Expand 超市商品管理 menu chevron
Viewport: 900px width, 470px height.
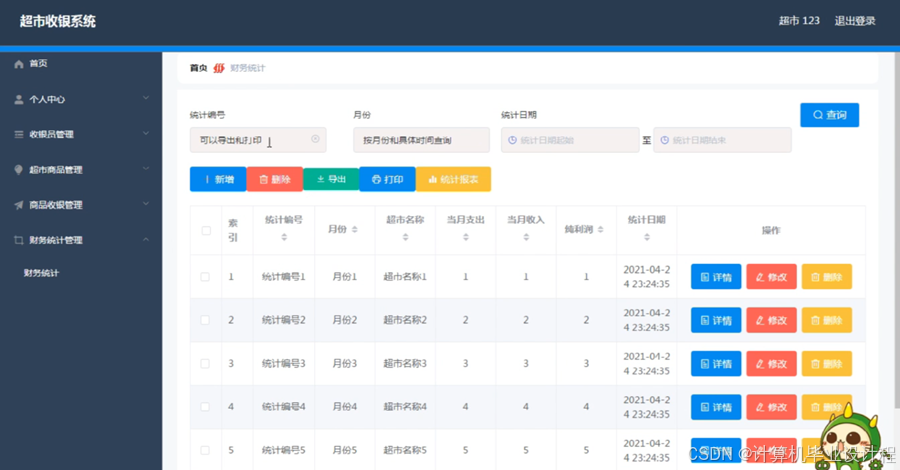click(x=146, y=169)
